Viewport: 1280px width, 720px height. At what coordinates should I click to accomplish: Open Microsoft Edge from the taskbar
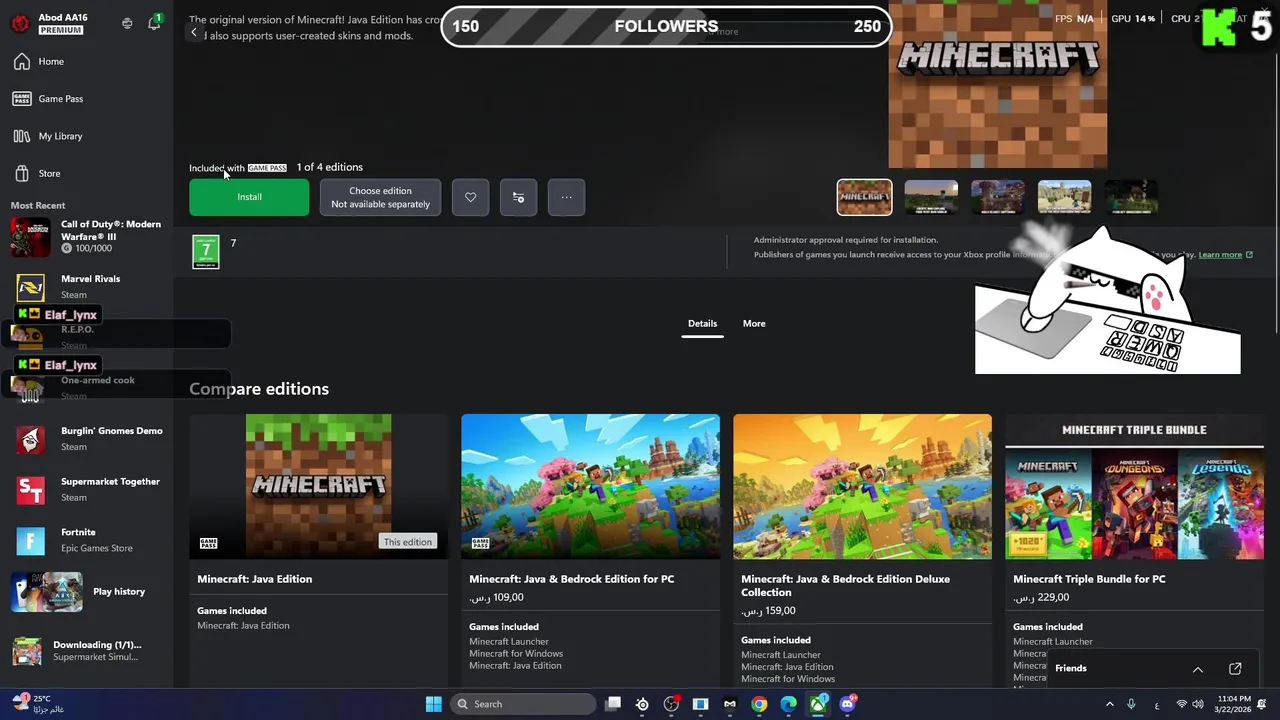[x=788, y=704]
